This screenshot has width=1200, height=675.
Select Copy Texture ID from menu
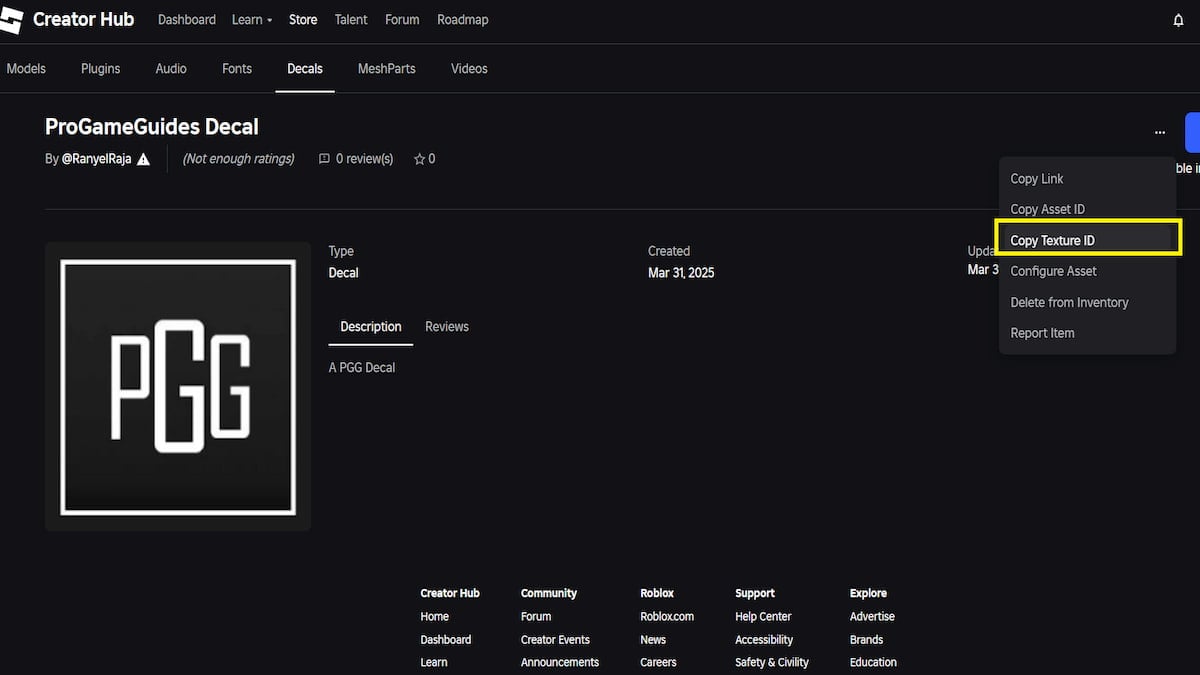tap(1052, 240)
